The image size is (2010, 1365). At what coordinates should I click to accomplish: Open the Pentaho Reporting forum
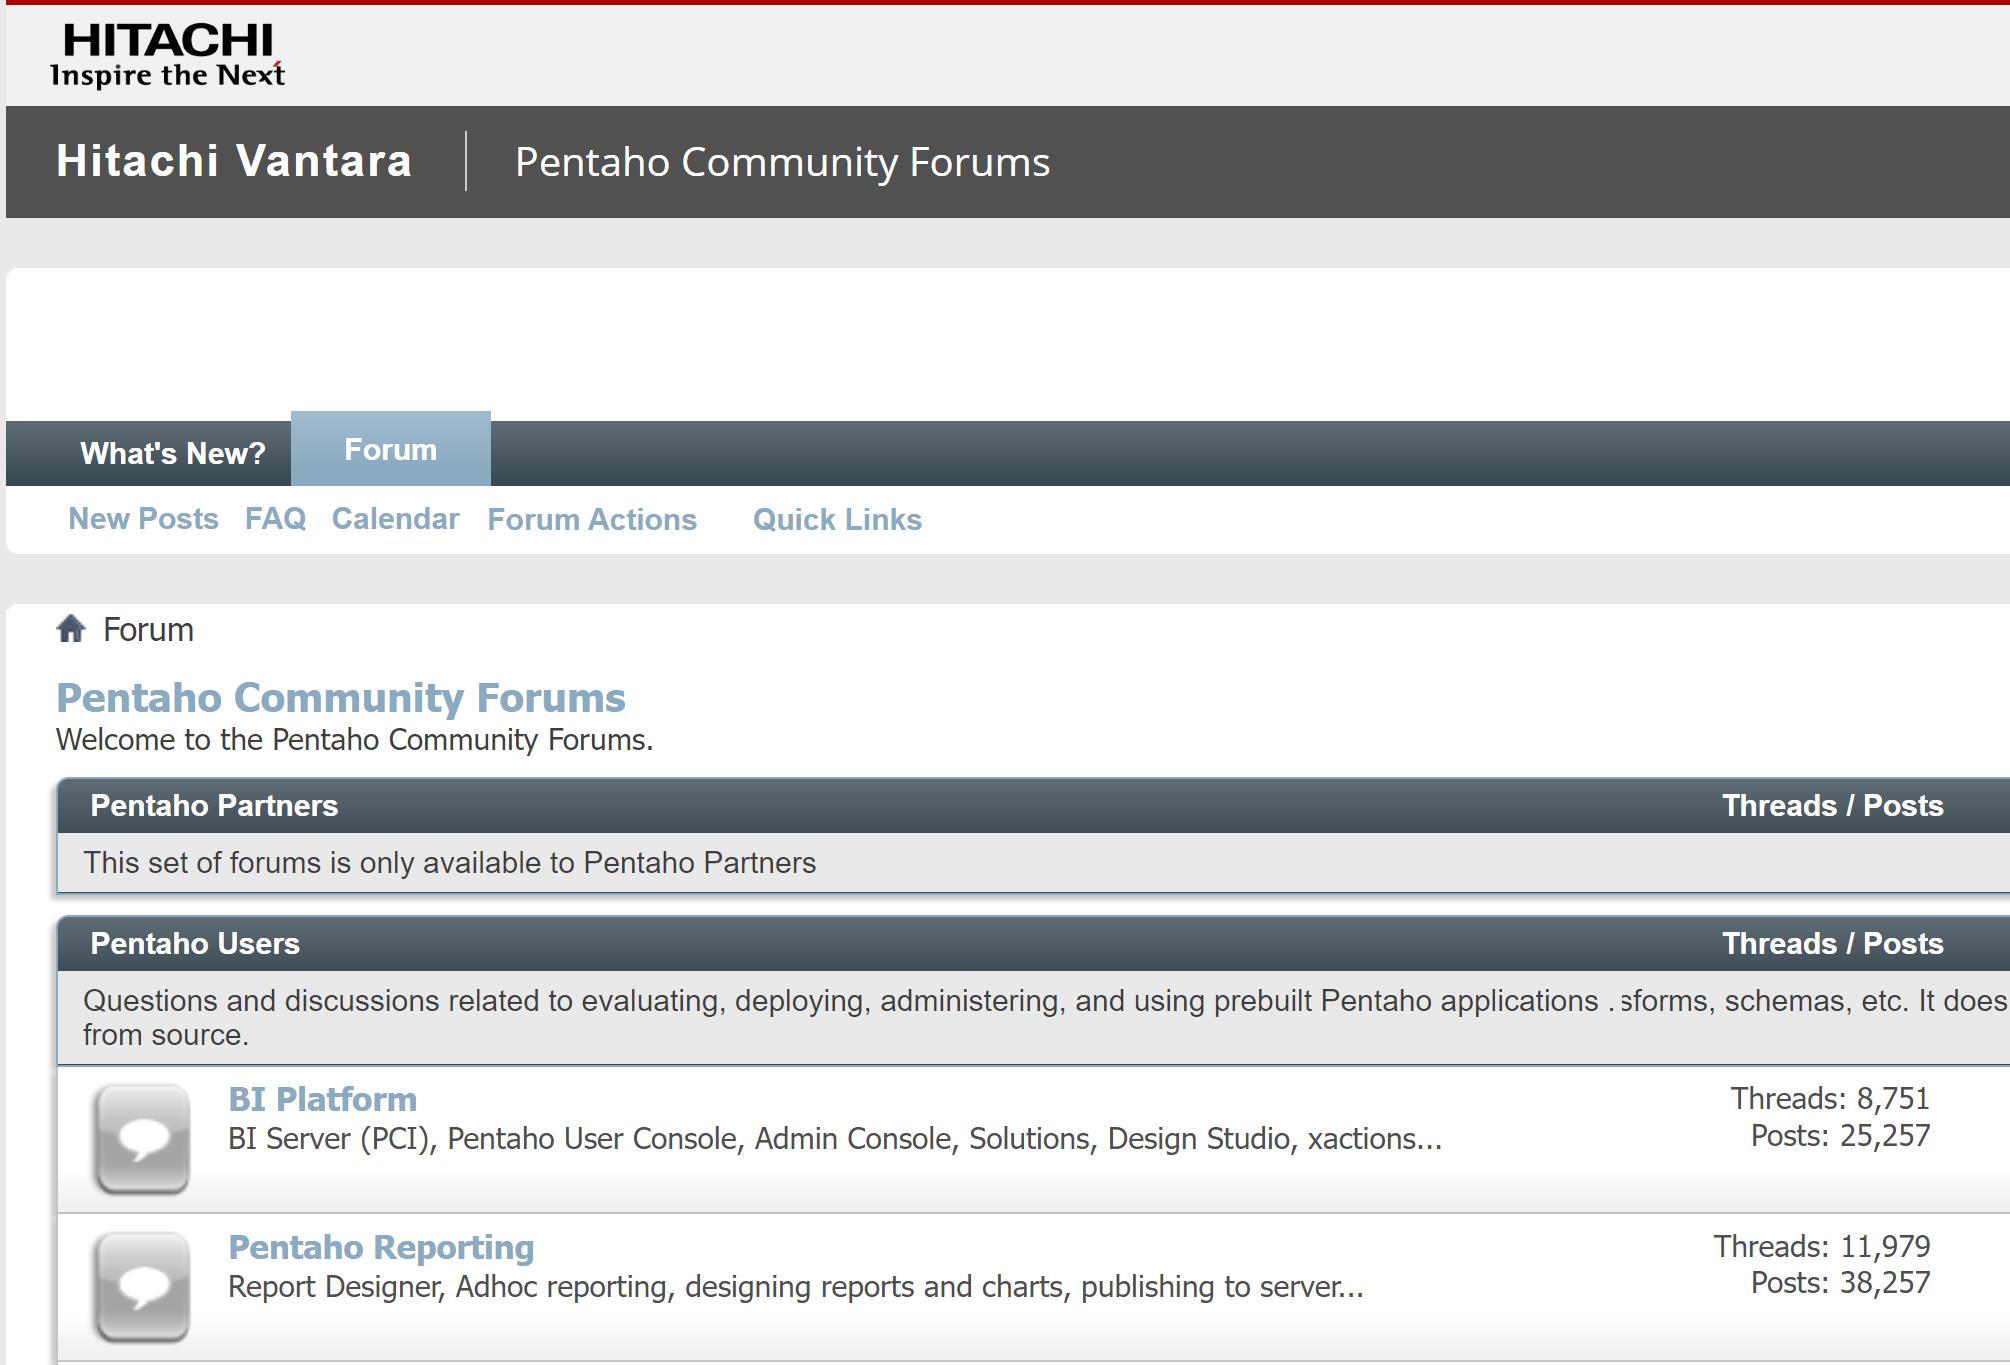point(381,1247)
